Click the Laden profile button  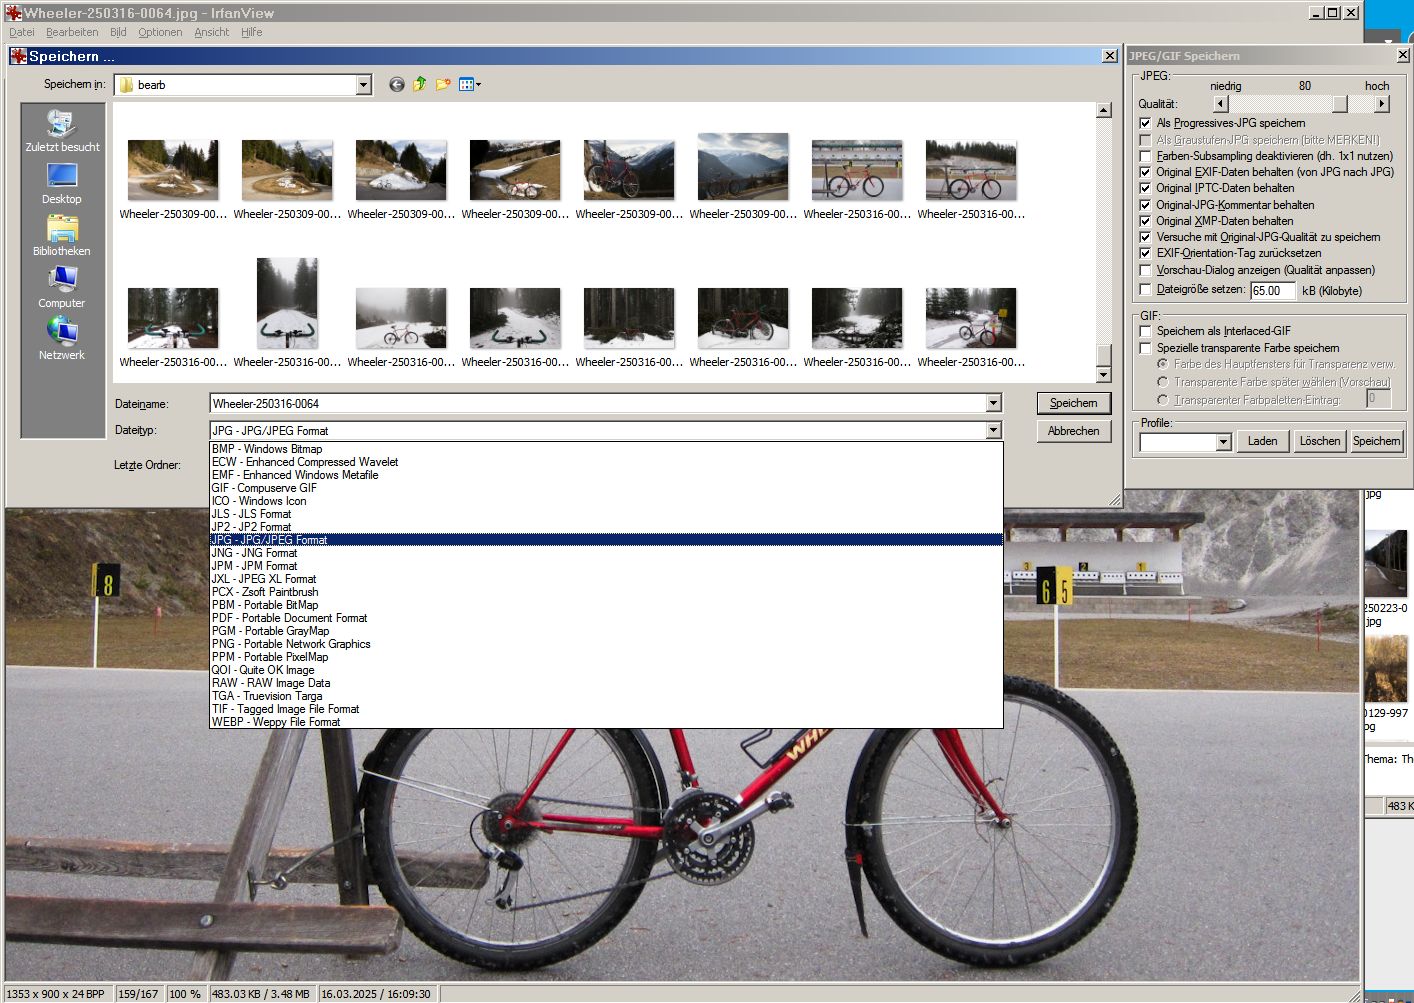point(1262,441)
